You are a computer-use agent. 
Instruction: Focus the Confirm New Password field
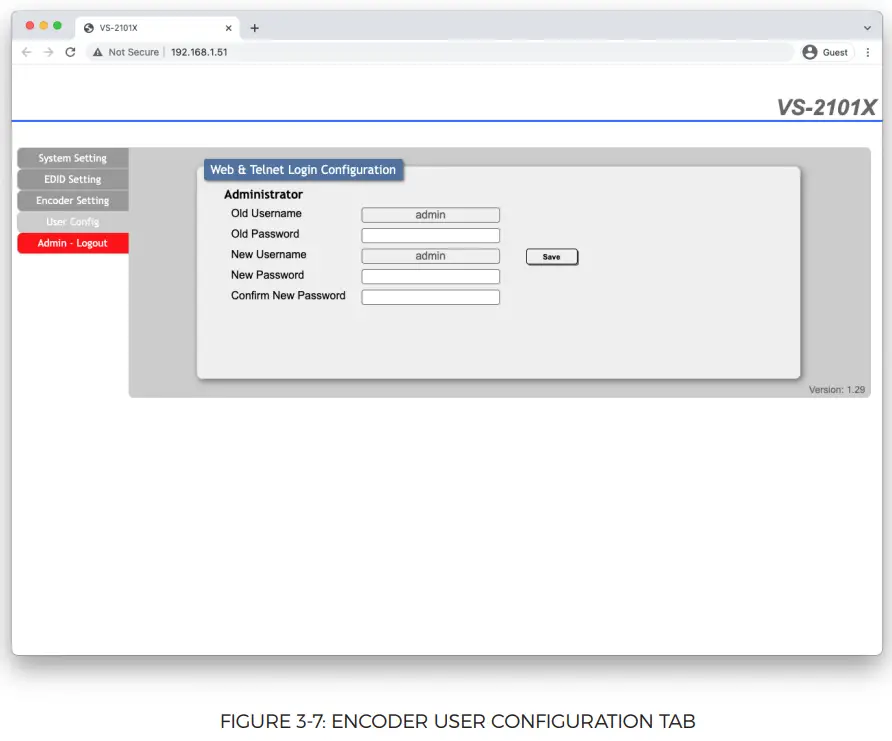[431, 297]
